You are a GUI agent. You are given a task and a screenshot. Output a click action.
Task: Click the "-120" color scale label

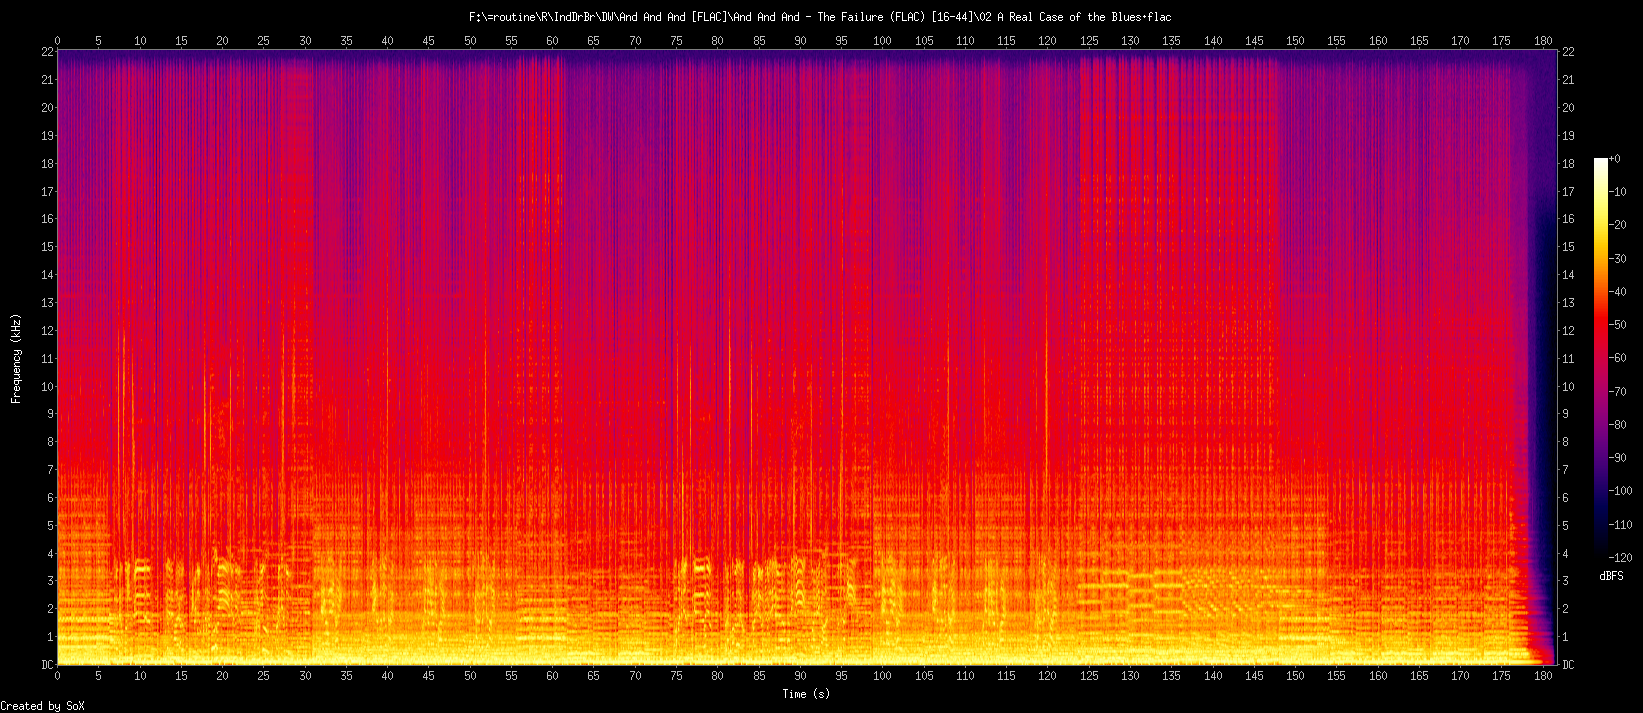click(1622, 558)
